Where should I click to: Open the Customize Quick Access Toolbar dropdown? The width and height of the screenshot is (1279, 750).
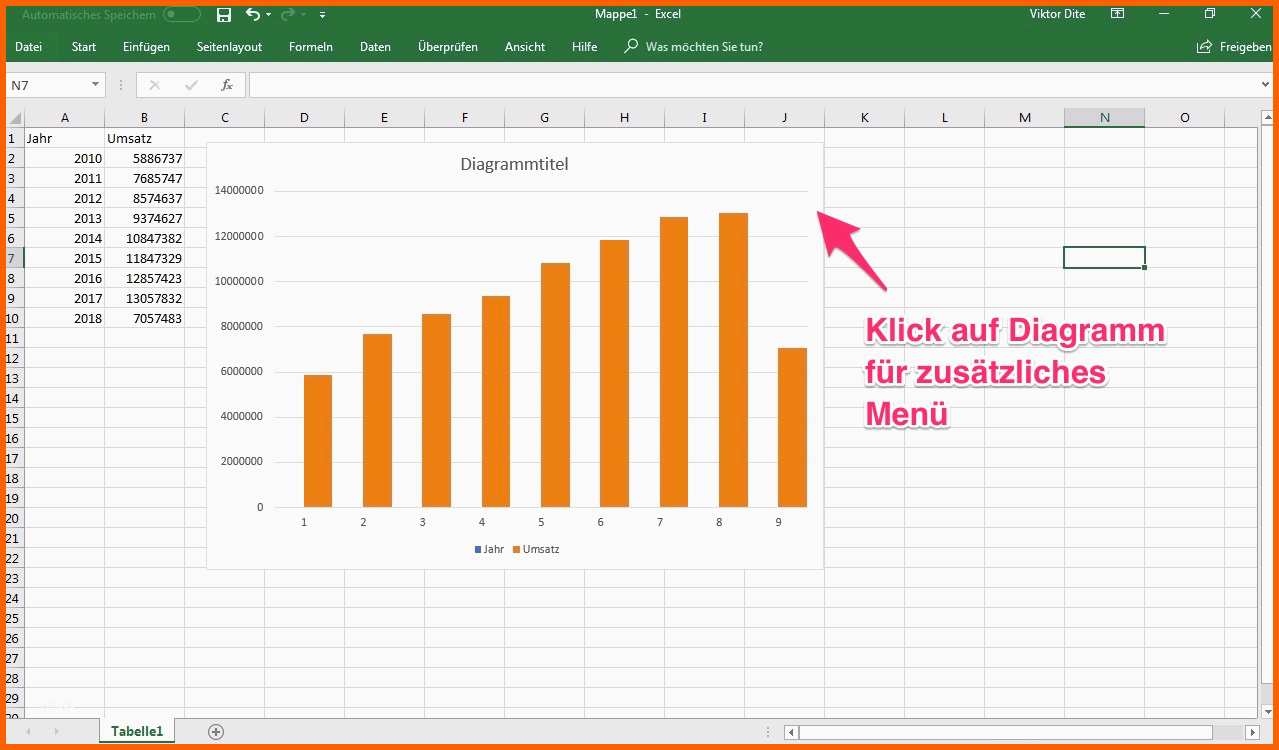(322, 15)
